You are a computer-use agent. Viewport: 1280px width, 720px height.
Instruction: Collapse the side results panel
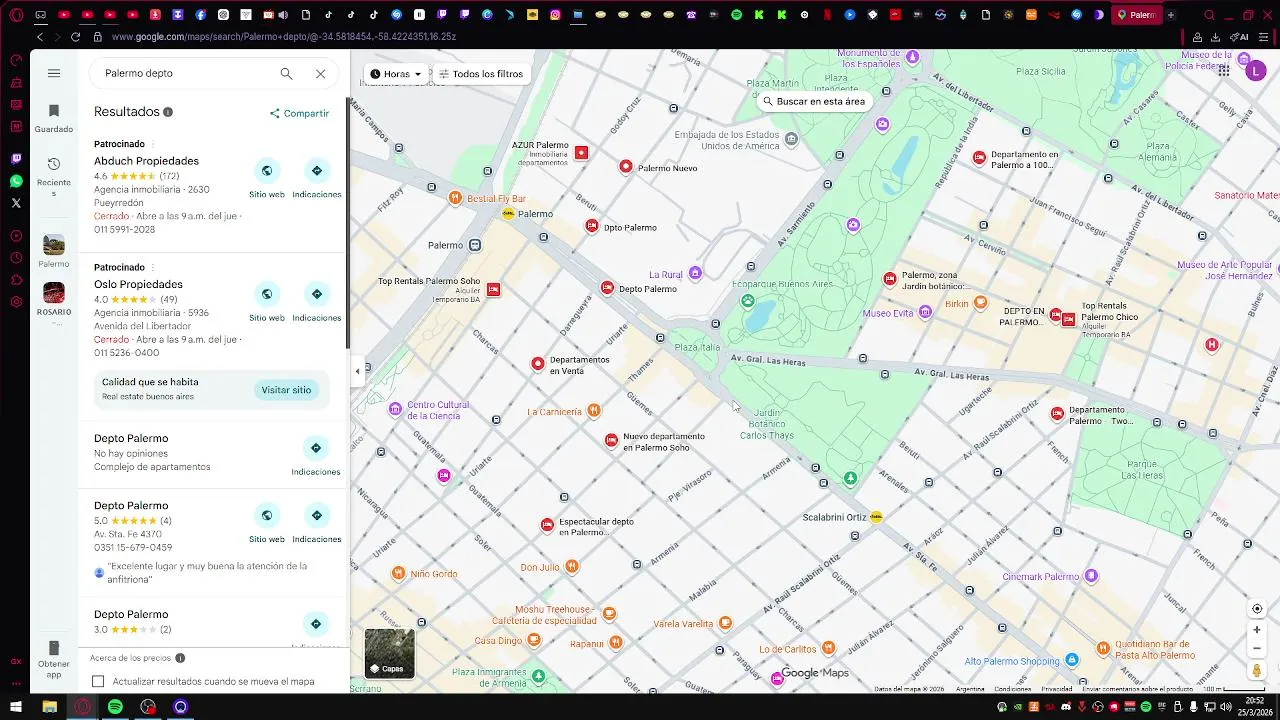click(357, 371)
